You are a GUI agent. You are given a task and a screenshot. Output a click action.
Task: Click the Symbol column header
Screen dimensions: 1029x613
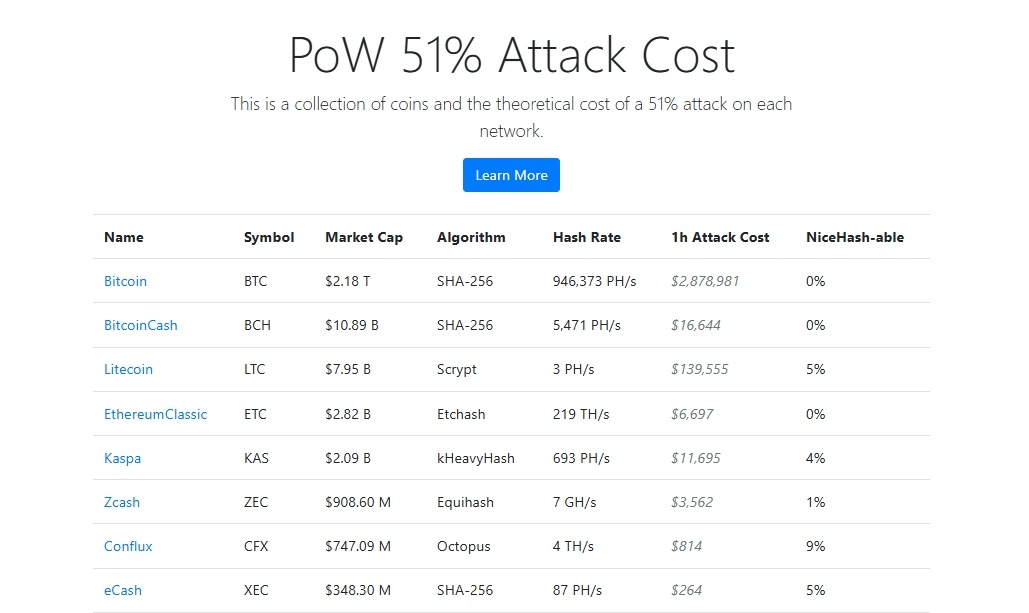(269, 237)
